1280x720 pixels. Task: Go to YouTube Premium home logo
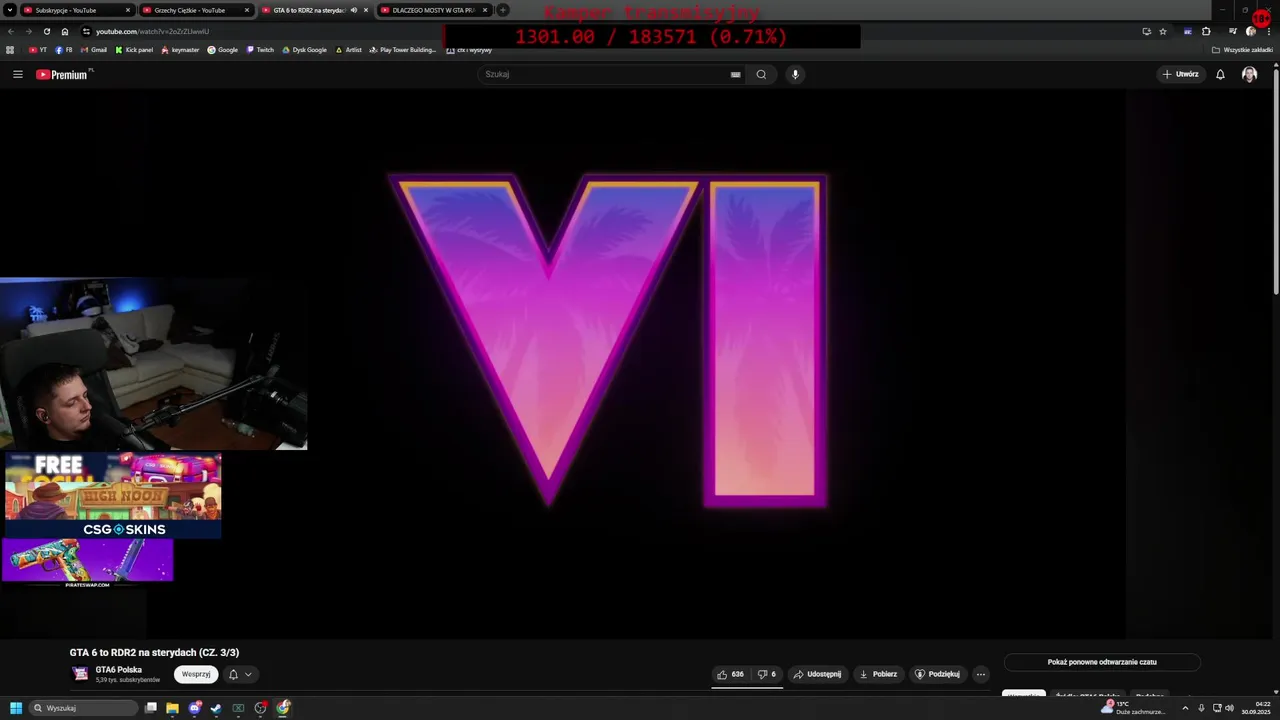[x=64, y=74]
